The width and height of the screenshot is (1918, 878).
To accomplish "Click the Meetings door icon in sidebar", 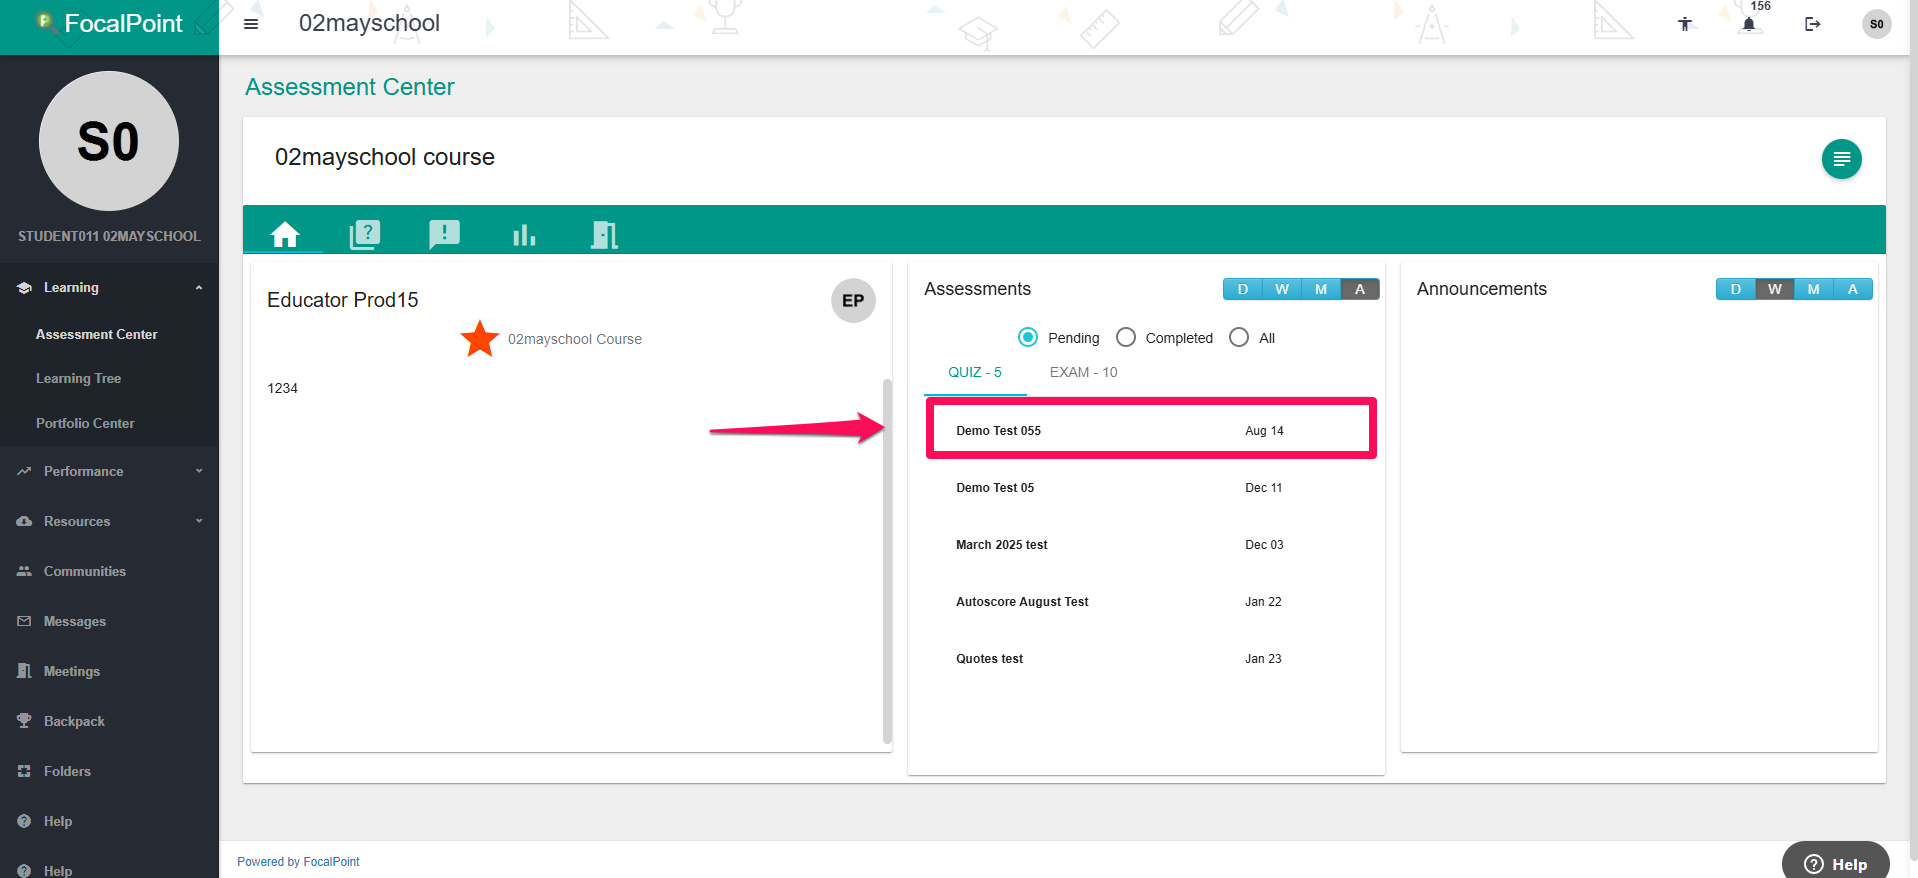I will click(x=24, y=671).
